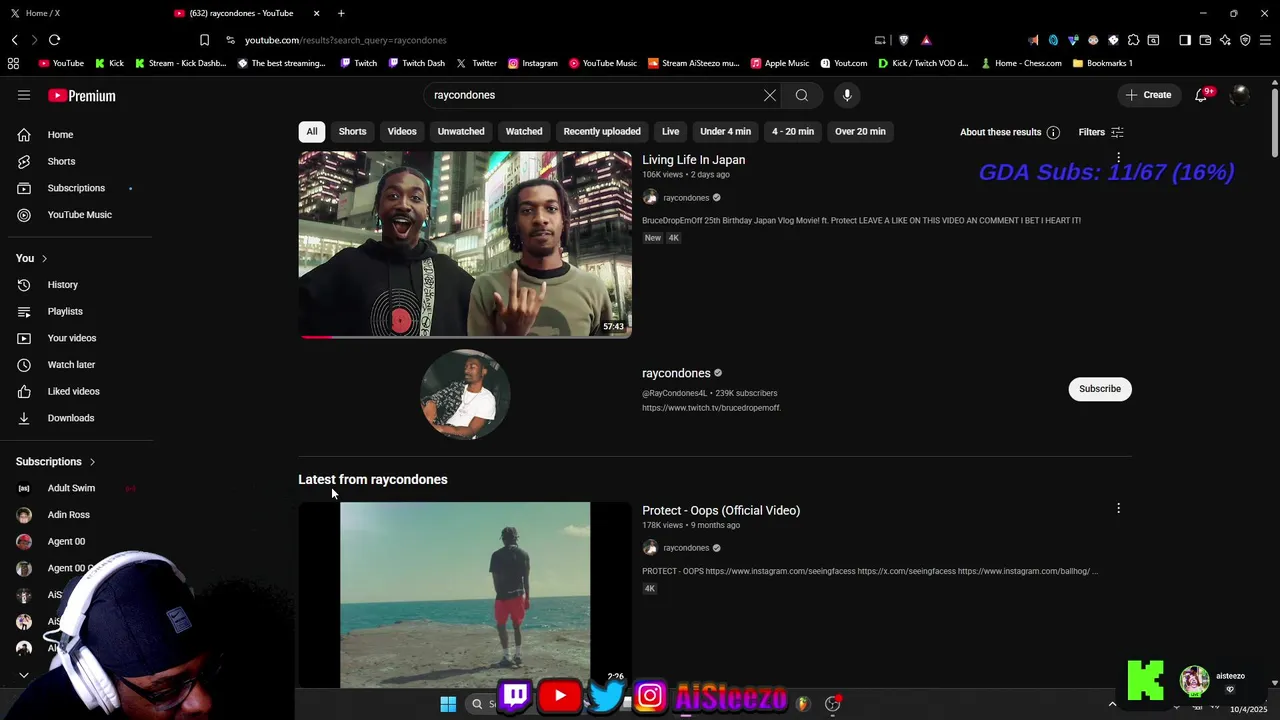Image resolution: width=1280 pixels, height=720 pixels.
Task: Click the magnifier search button
Action: pyautogui.click(x=802, y=95)
